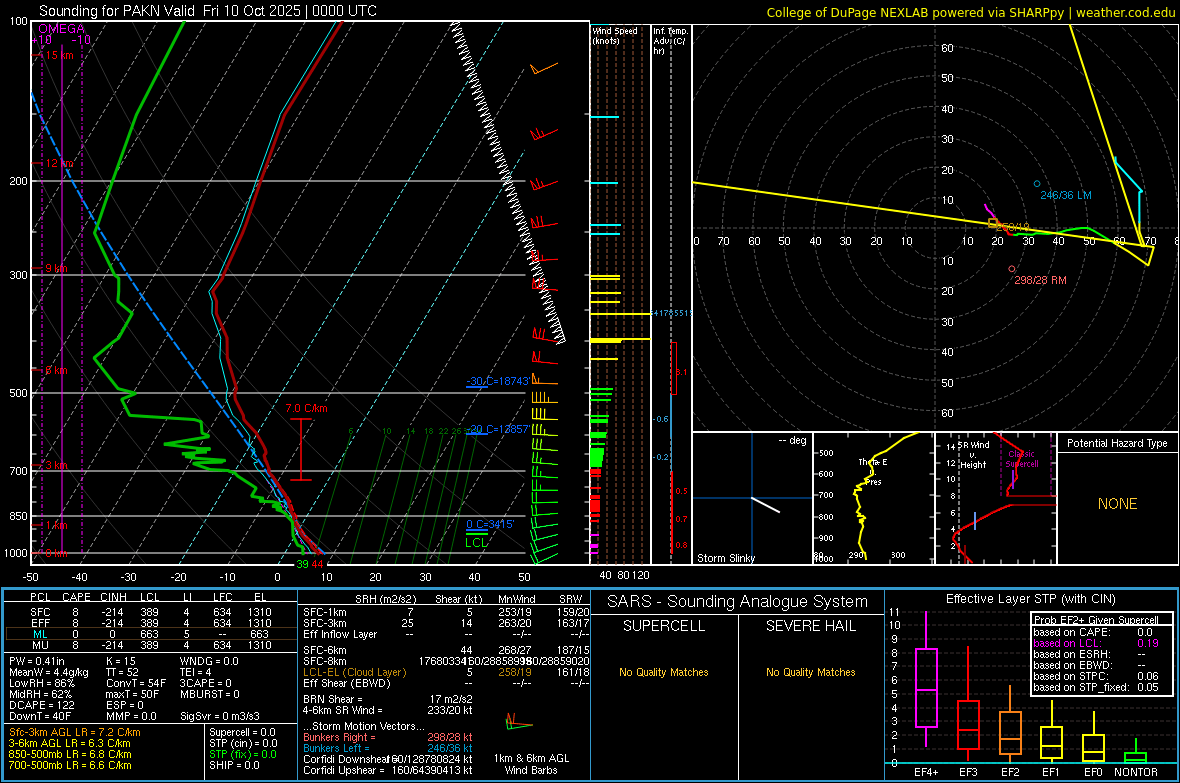The width and height of the screenshot is (1180, 783).
Task: Click the surface temperature value '44'
Action: pos(317,564)
